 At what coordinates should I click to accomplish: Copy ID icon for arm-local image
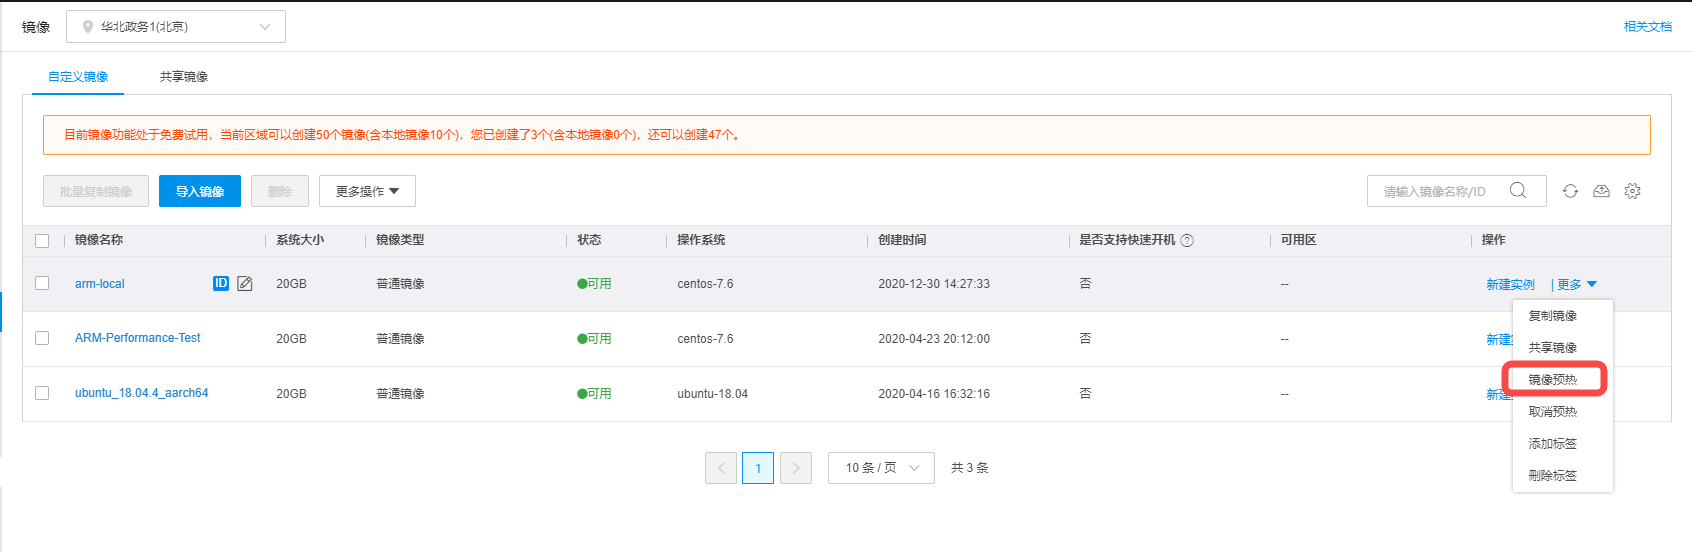(x=221, y=284)
